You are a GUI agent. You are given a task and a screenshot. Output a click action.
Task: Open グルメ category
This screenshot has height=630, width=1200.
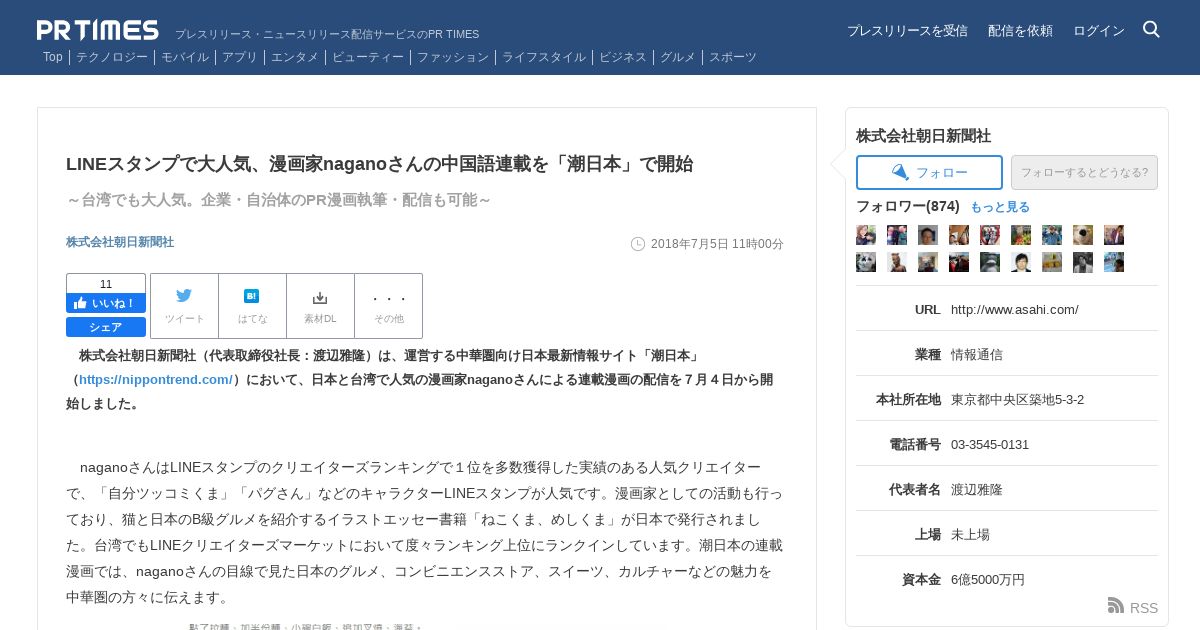tap(678, 57)
